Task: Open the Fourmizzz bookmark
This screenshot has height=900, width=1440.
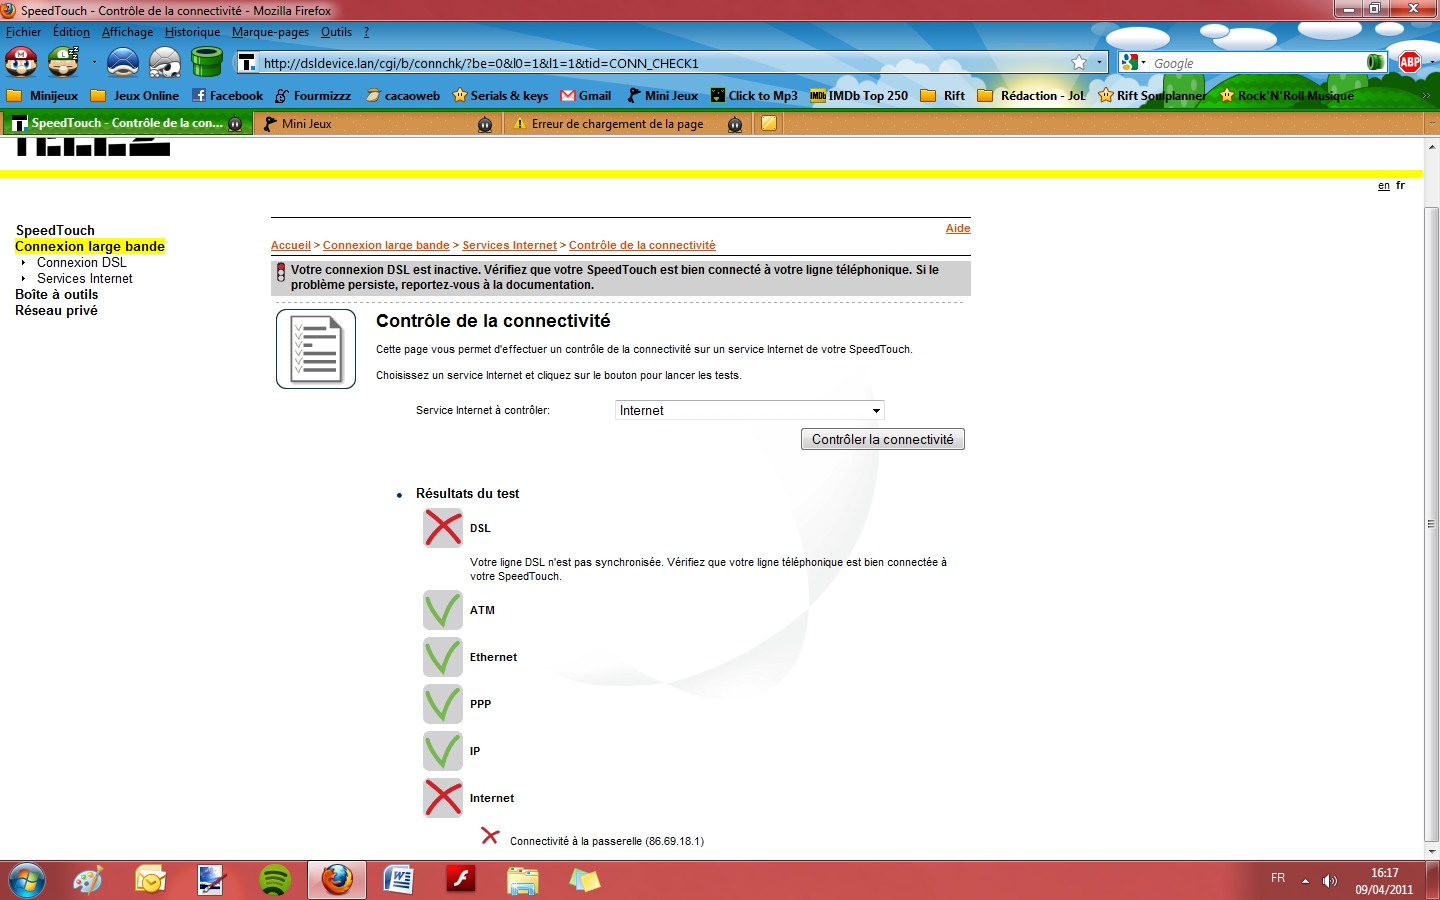Action: [313, 96]
